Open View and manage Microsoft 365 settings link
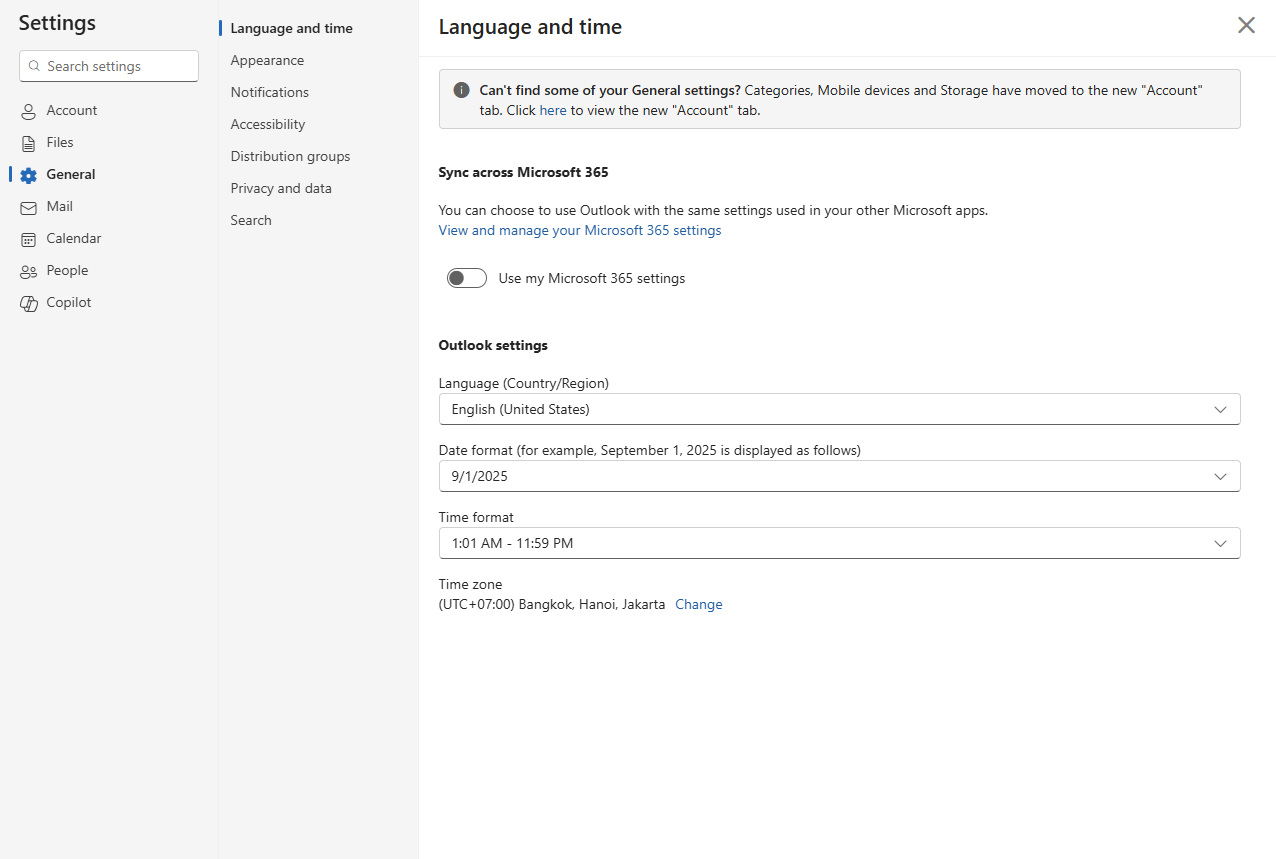Image resolution: width=1276 pixels, height=859 pixels. click(580, 230)
